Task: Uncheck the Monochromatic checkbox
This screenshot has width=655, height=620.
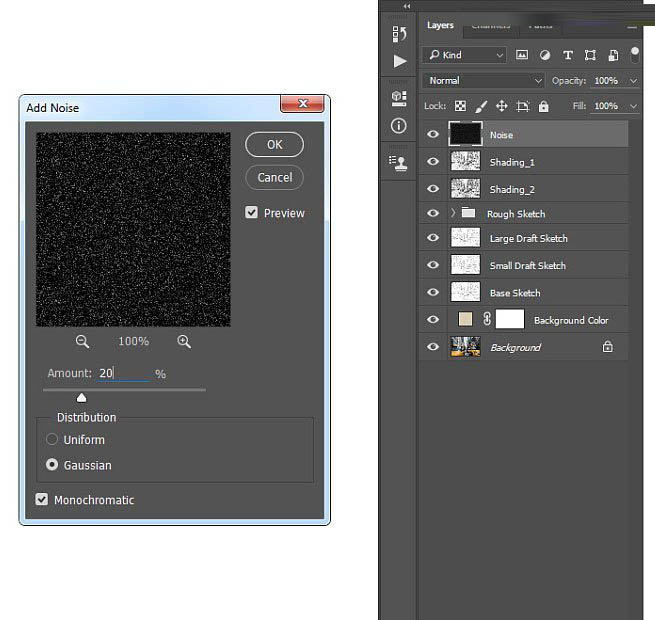Action: pyautogui.click(x=42, y=500)
